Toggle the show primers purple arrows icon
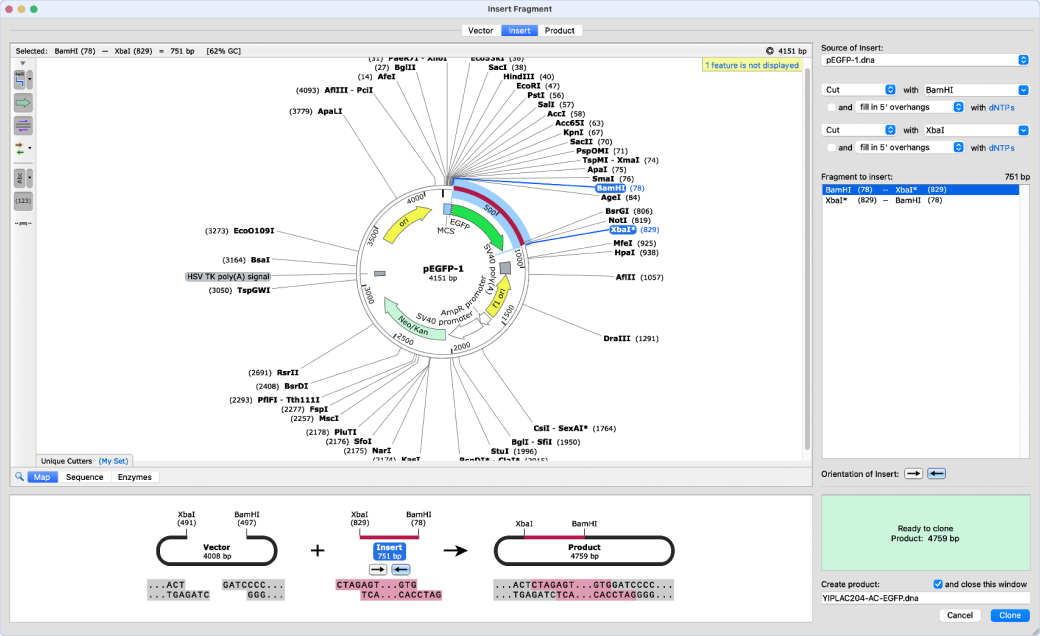This screenshot has width=1040, height=636. [23, 125]
